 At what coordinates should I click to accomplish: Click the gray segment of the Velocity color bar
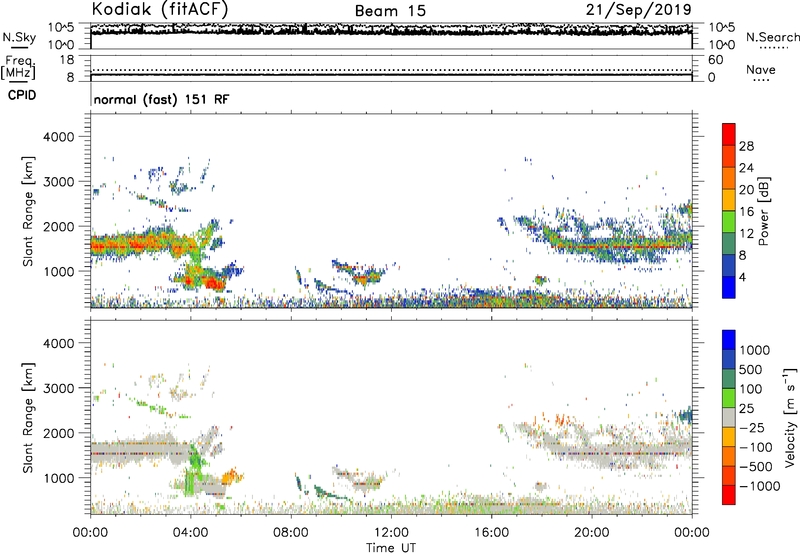click(x=729, y=417)
